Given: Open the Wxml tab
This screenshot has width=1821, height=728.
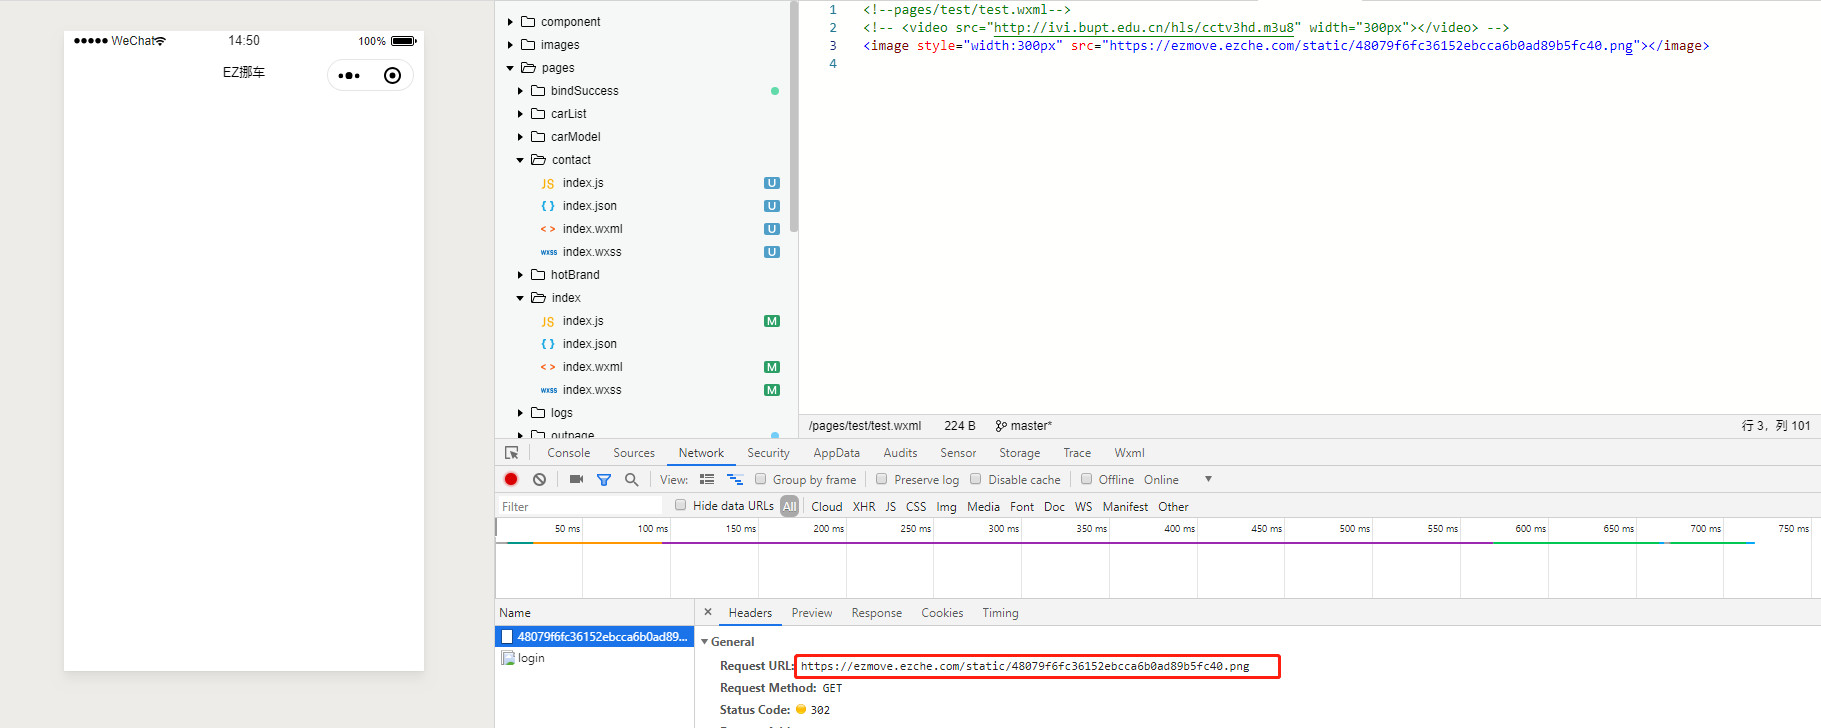Looking at the screenshot, I should coord(1129,453).
